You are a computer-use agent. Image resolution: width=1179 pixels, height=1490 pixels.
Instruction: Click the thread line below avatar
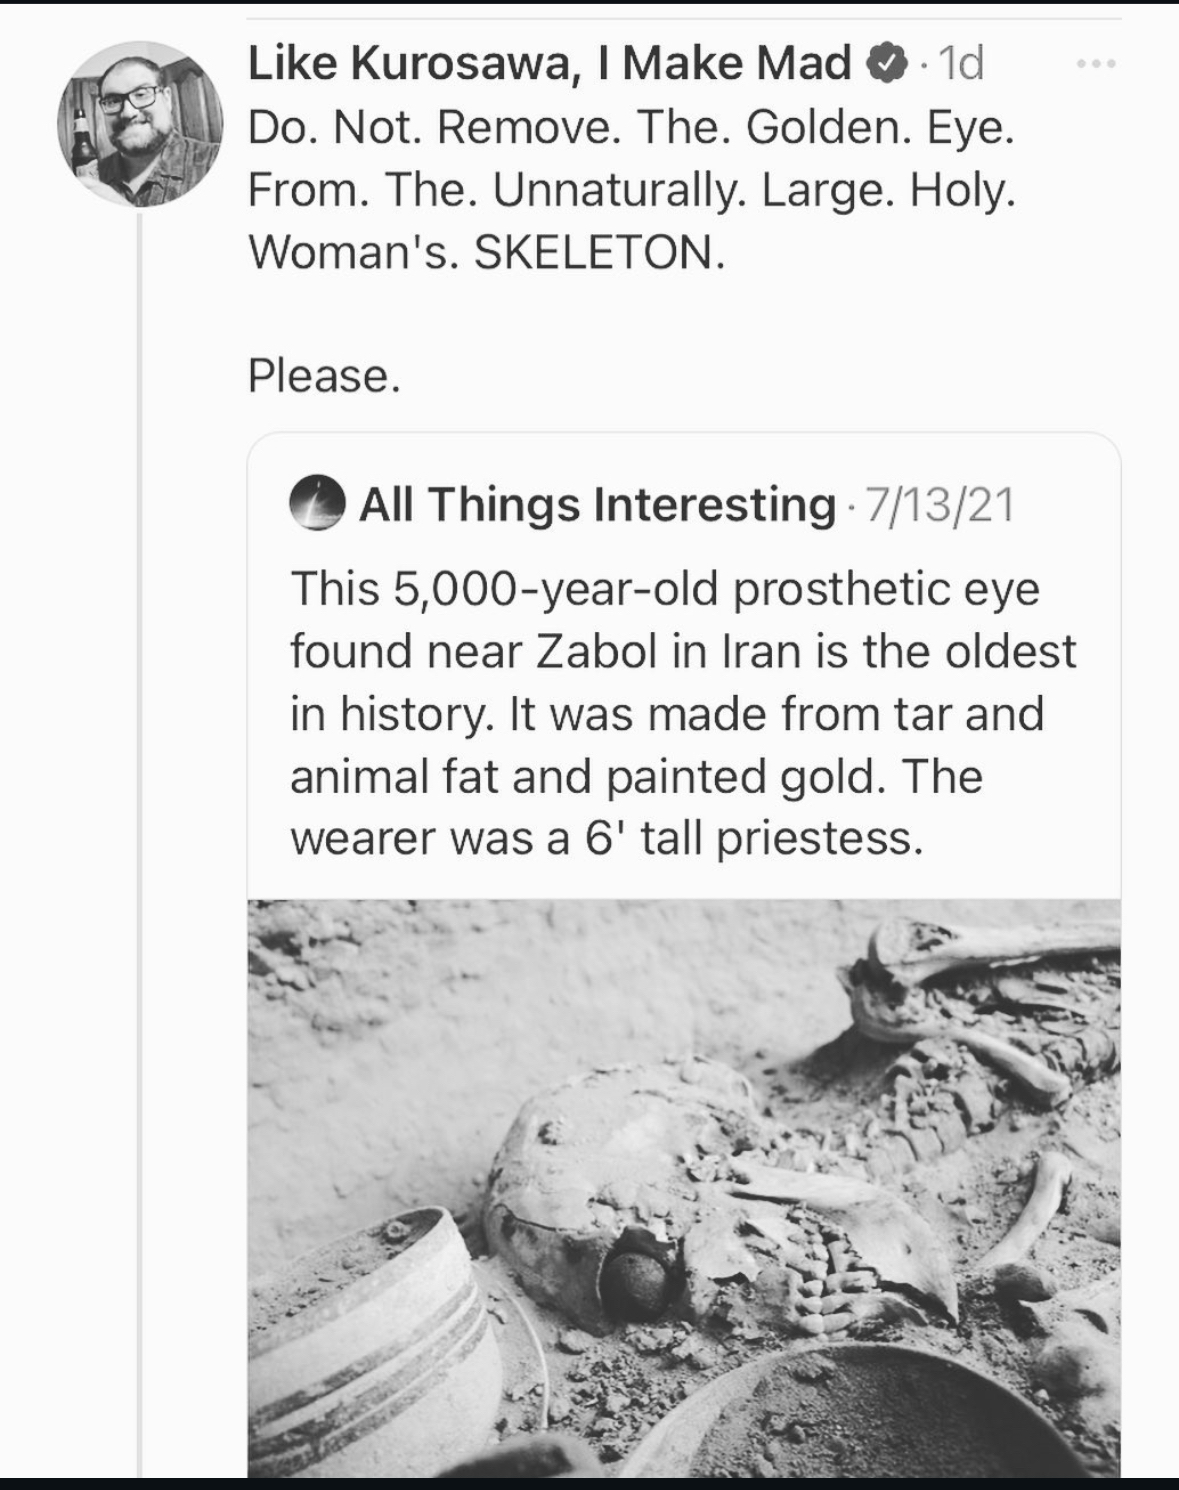(141, 800)
